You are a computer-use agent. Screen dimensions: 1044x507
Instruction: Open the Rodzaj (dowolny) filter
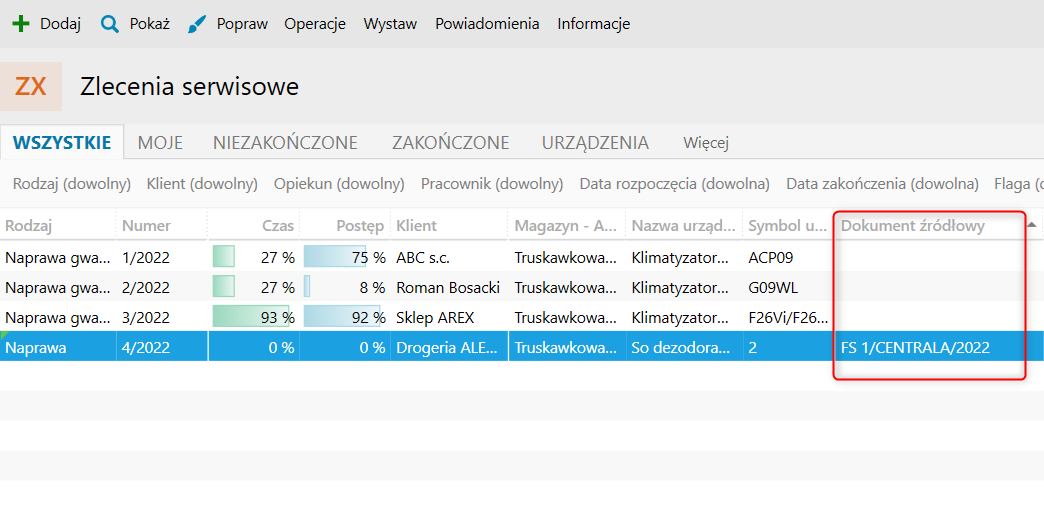pyautogui.click(x=72, y=184)
